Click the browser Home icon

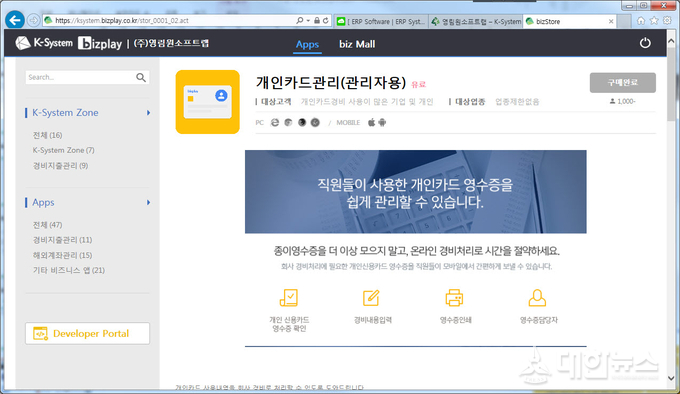[x=641, y=20]
